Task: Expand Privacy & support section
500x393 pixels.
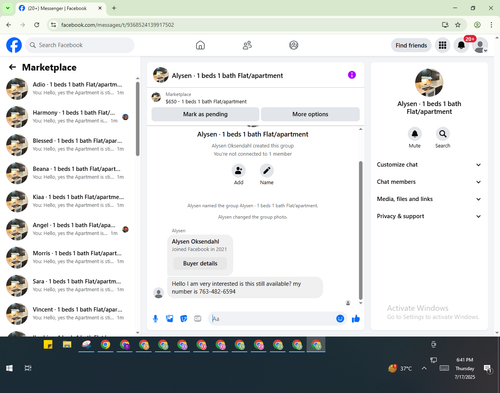Action: (429, 216)
